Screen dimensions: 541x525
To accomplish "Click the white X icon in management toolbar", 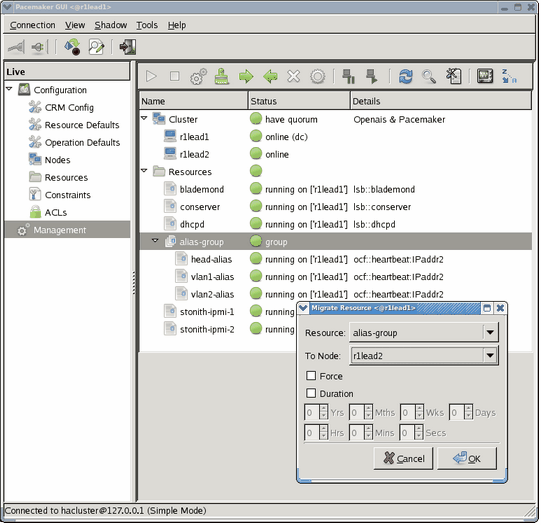I will pyautogui.click(x=294, y=76).
